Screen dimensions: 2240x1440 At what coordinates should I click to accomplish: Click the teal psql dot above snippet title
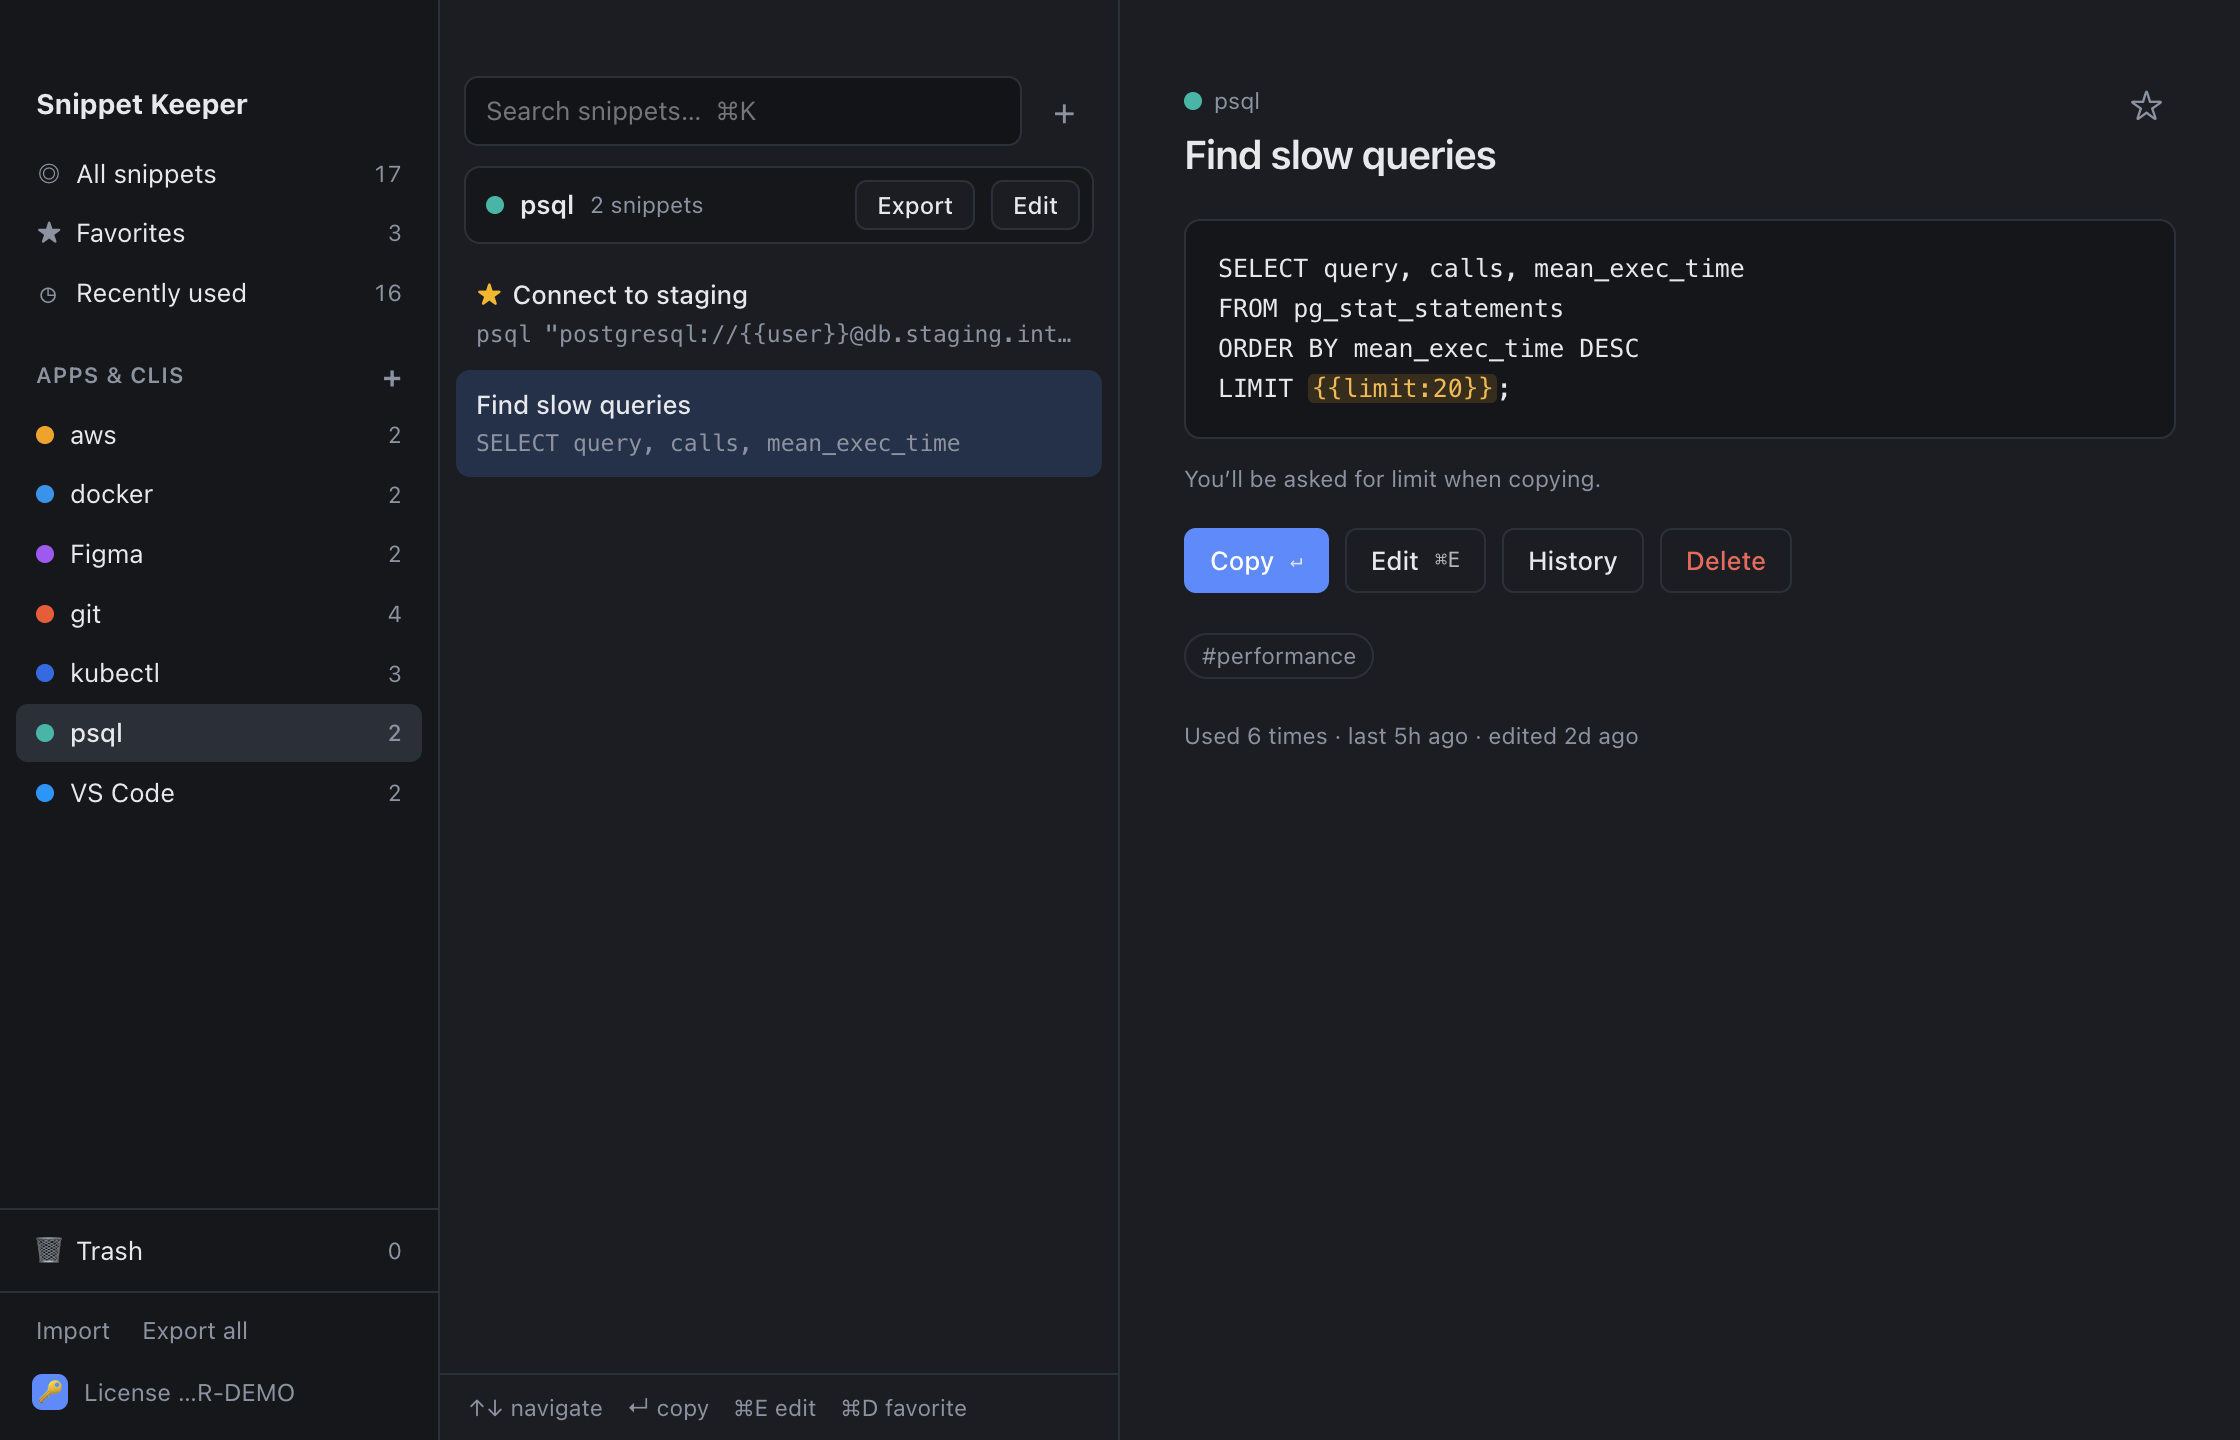pos(1193,101)
